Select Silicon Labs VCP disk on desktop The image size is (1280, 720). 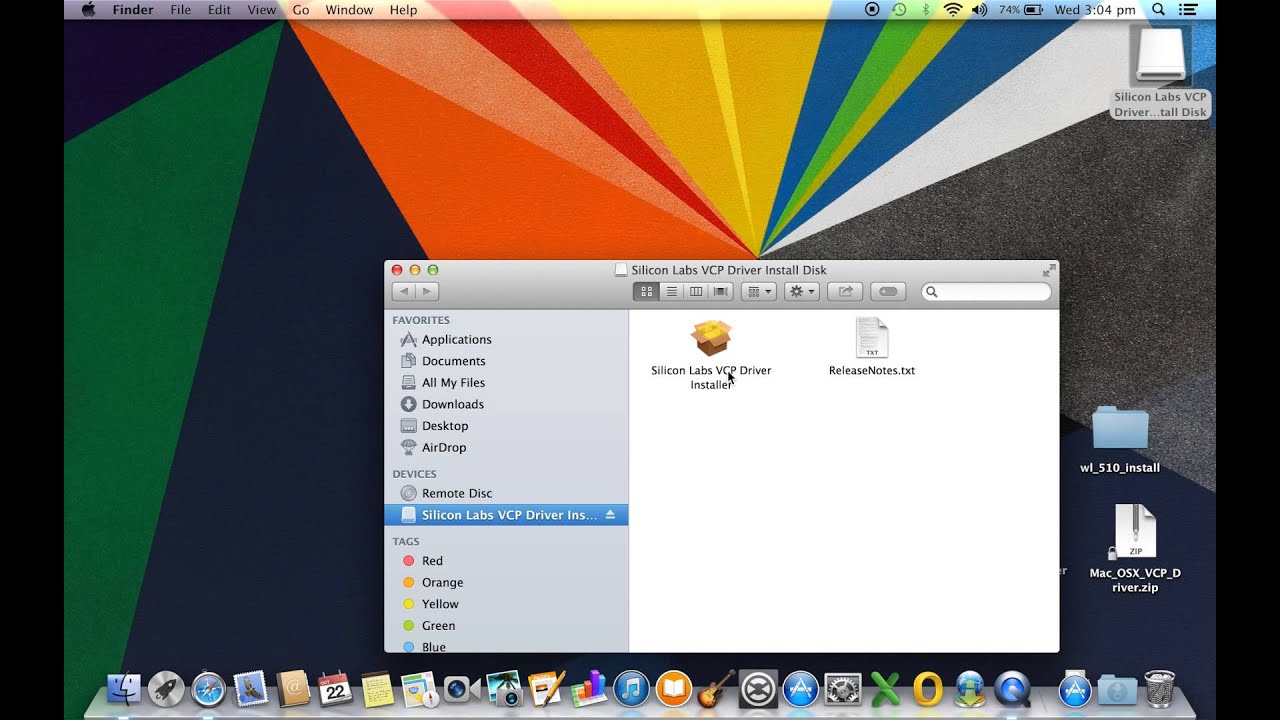(x=1160, y=70)
